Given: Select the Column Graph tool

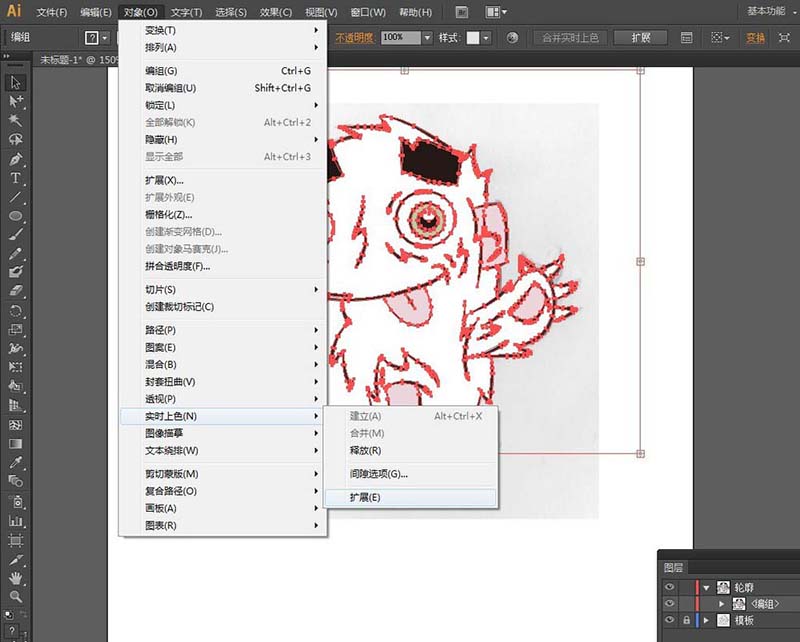Looking at the screenshot, I should click(15, 521).
